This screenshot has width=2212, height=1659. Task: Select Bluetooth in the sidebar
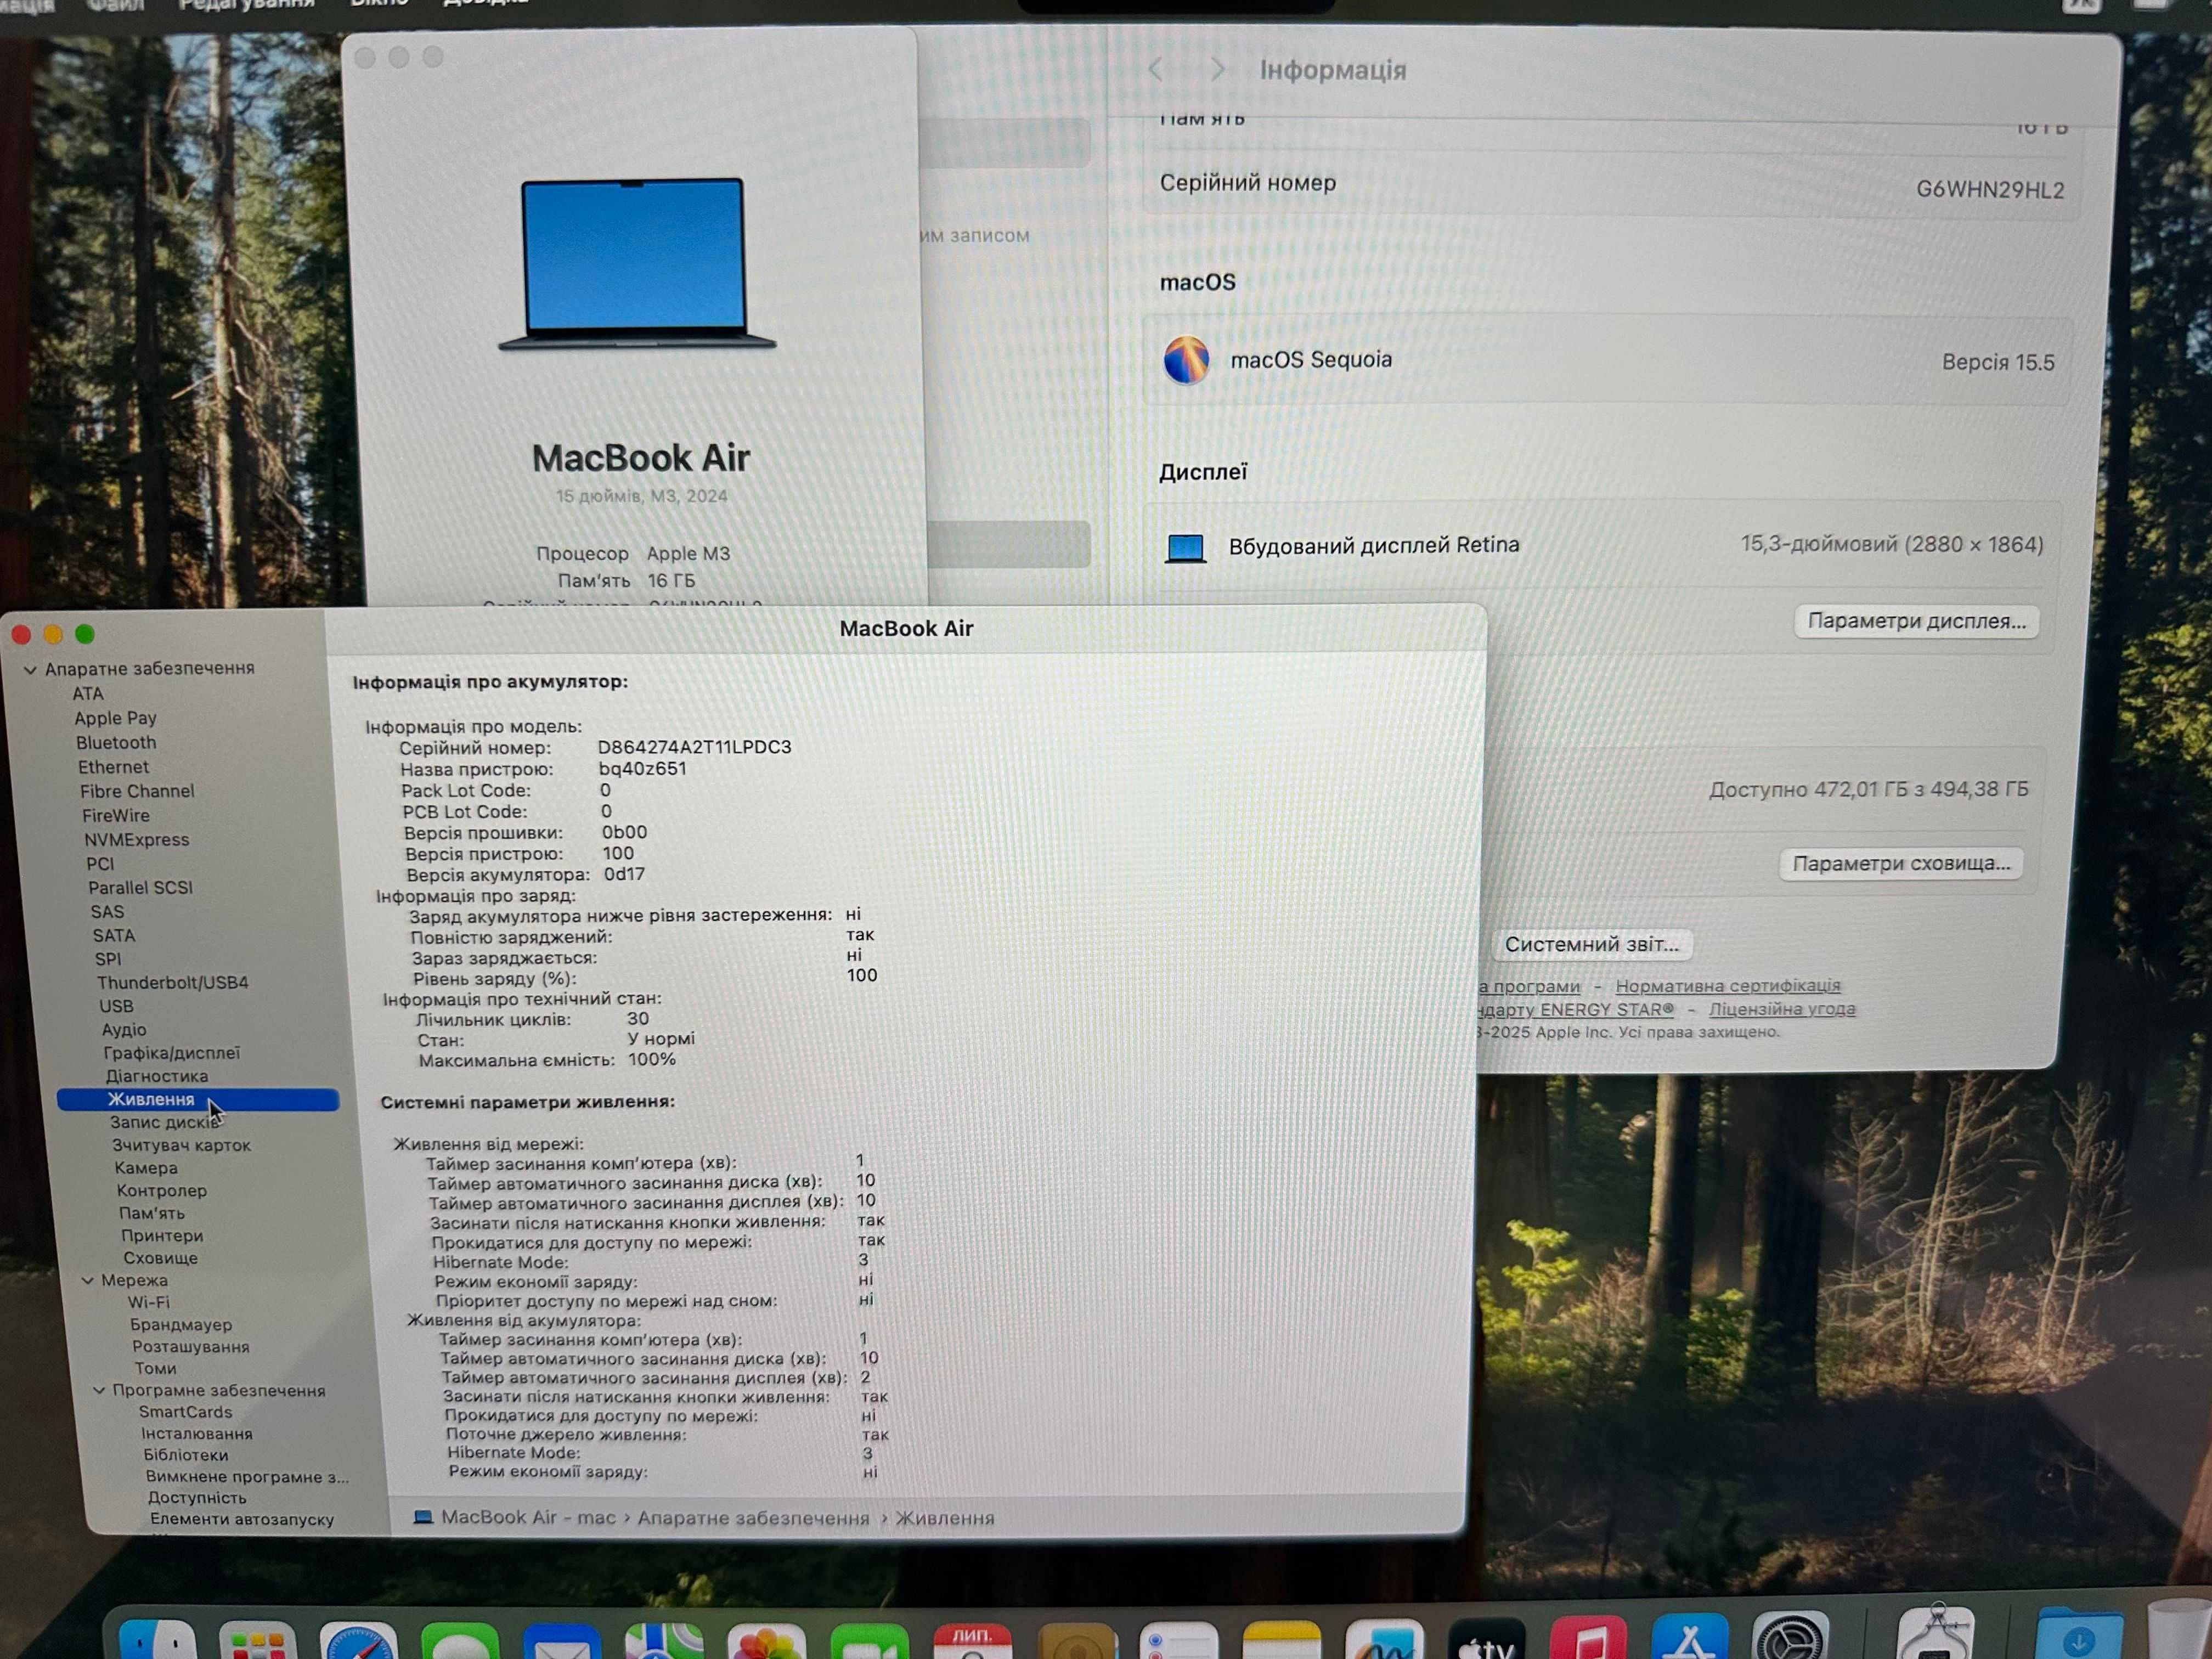[x=116, y=742]
